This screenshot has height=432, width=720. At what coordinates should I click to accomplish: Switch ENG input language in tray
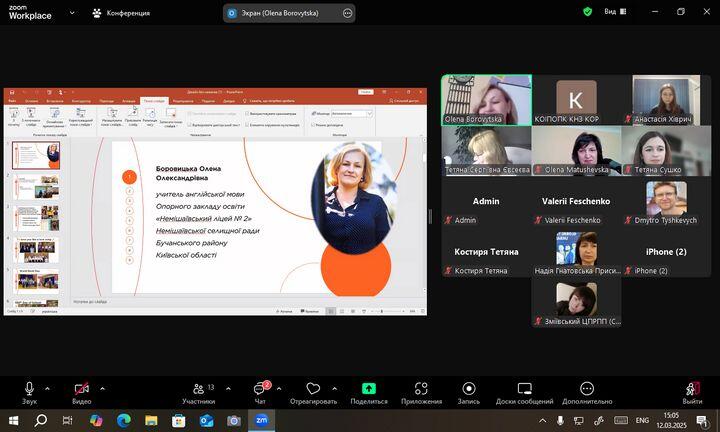642,420
